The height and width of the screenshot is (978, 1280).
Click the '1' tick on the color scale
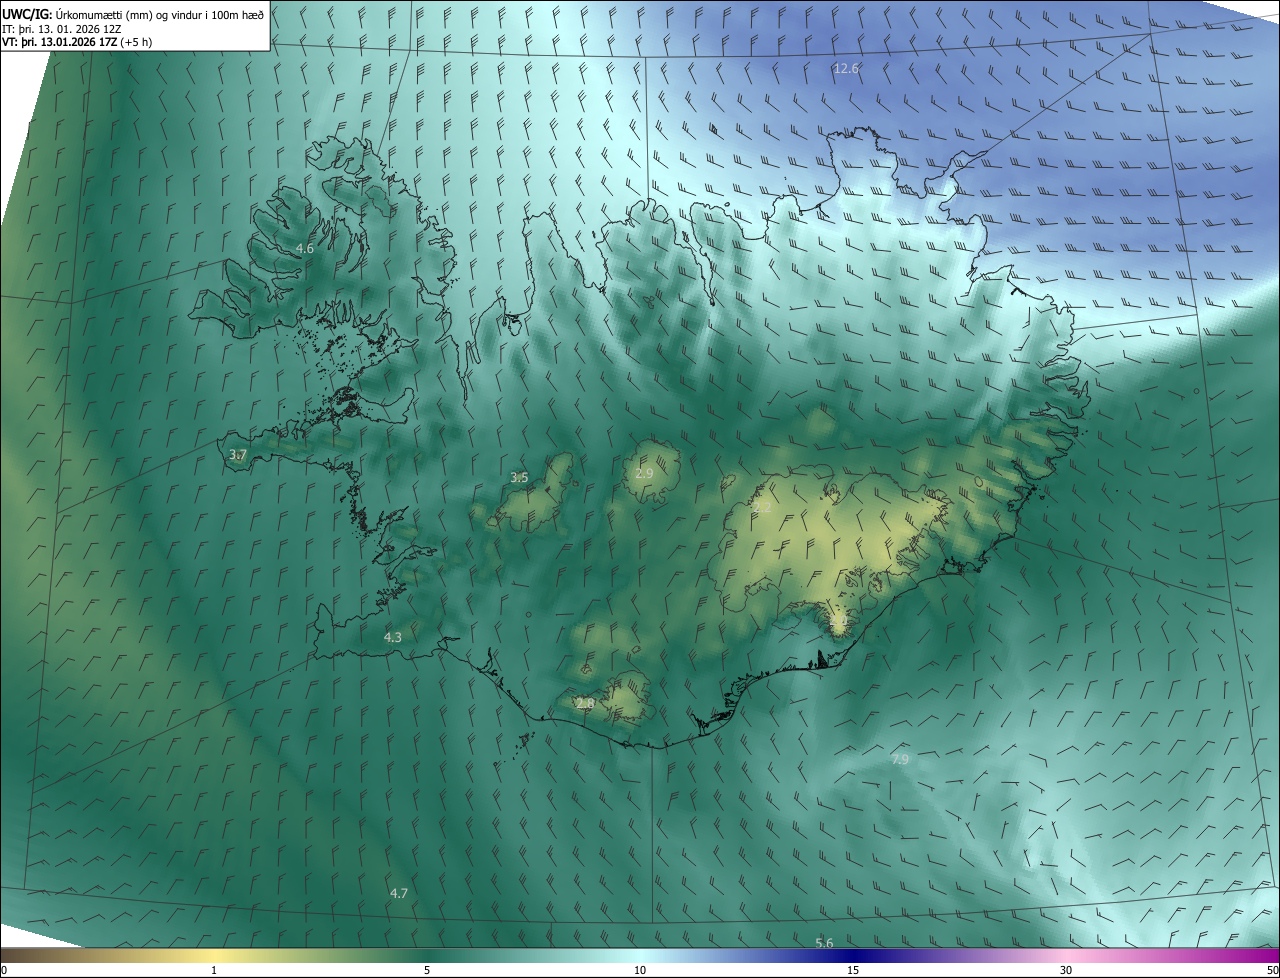pos(214,971)
